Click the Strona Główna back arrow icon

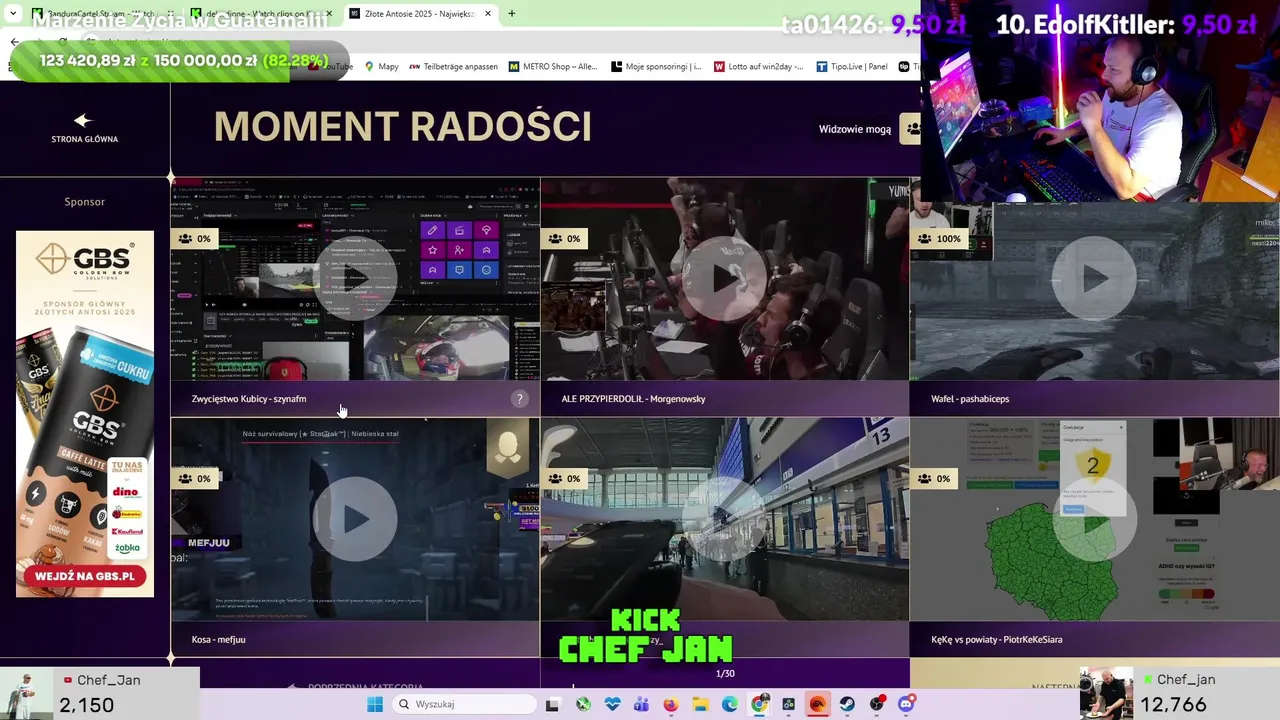click(x=84, y=120)
